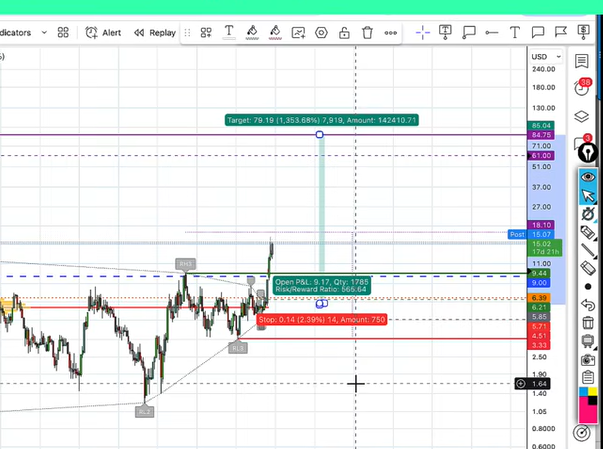The height and width of the screenshot is (449, 603).
Task: Open more options three-dots menu
Action: point(391,33)
